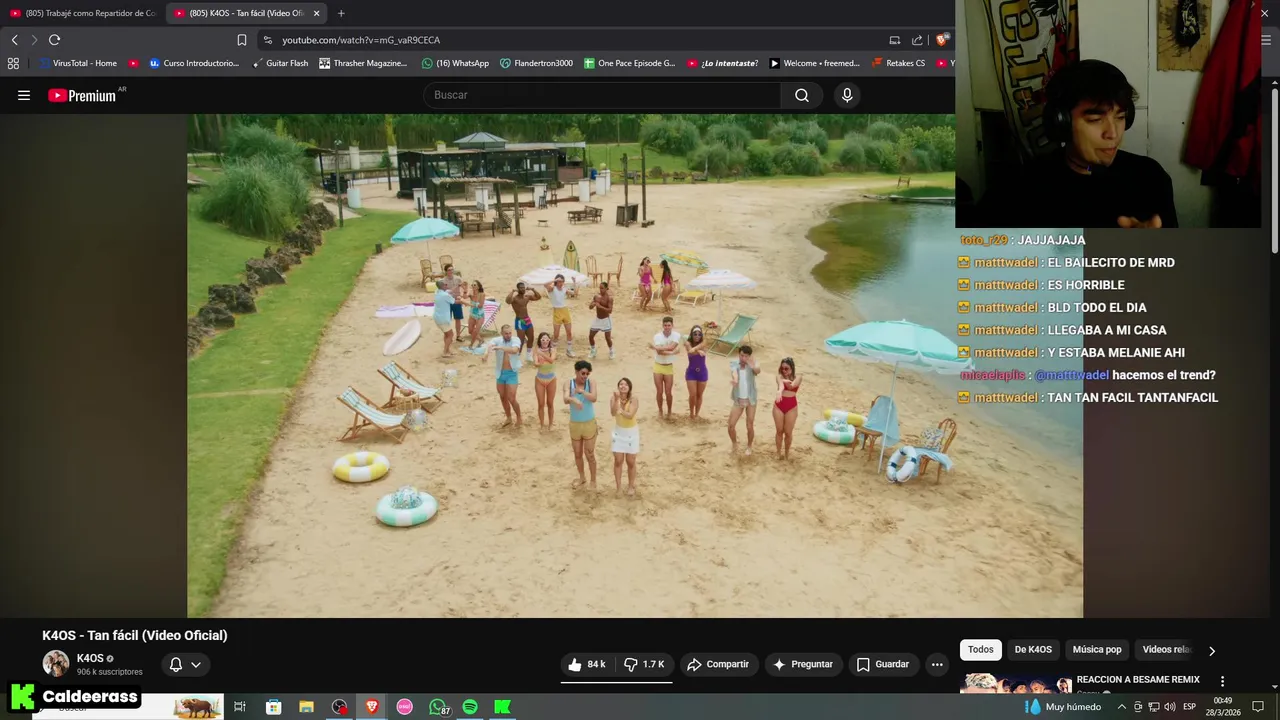
Task: Open the Preguntar AI button
Action: pyautogui.click(x=803, y=664)
